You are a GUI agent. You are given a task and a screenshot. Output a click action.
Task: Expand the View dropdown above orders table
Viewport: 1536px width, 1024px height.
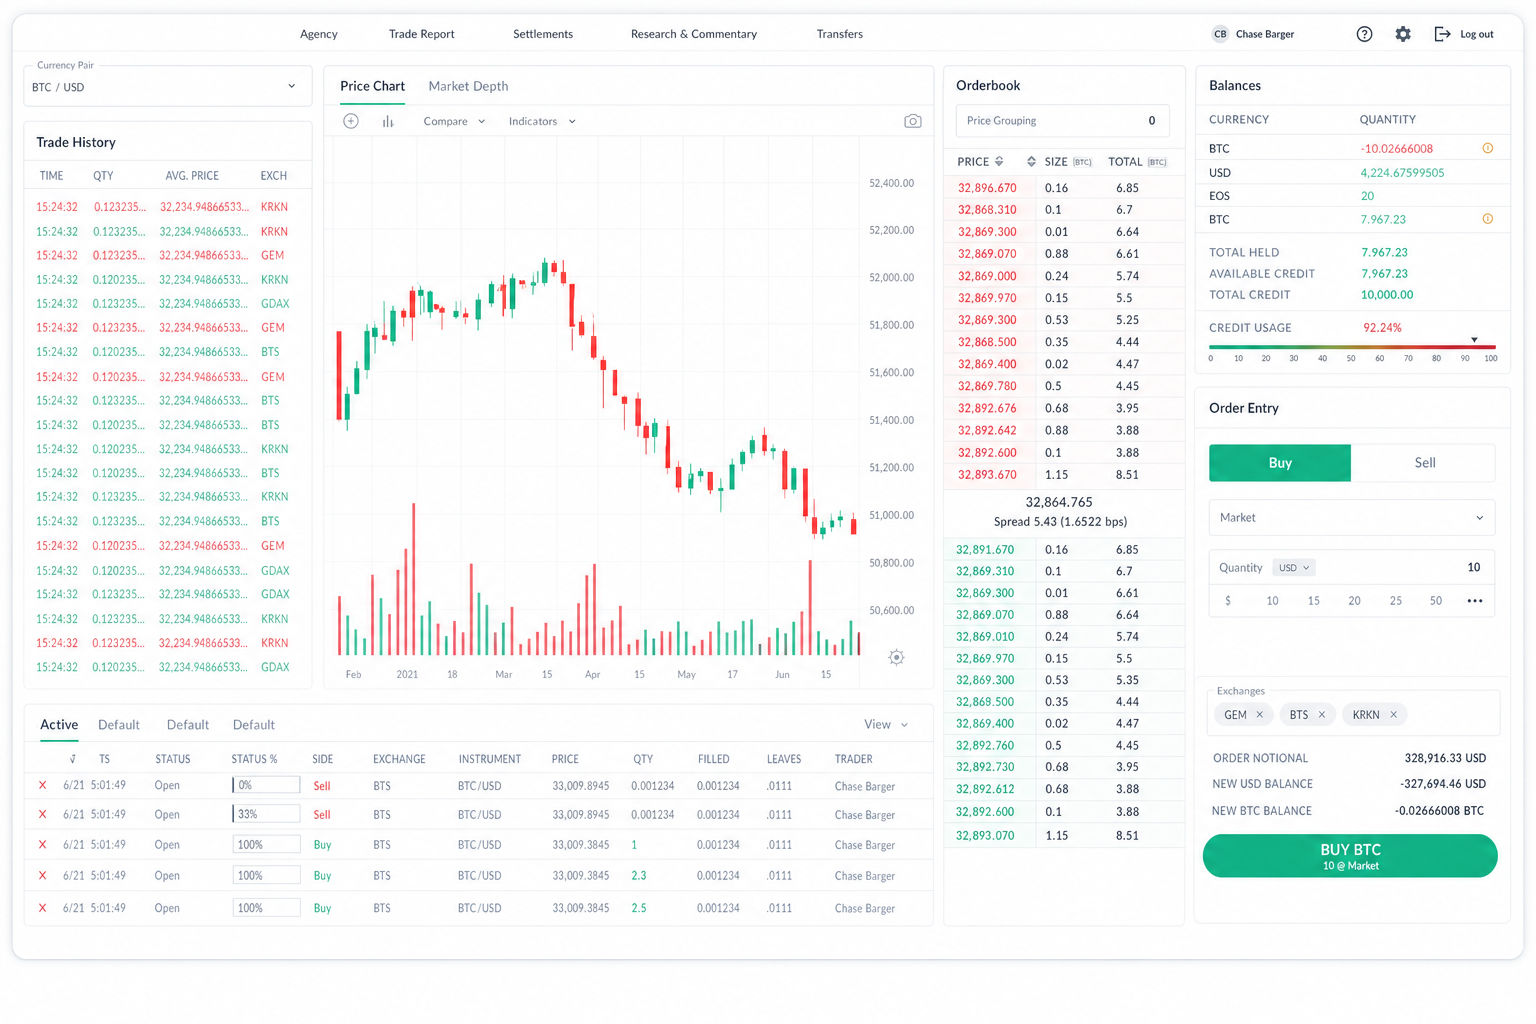(x=886, y=725)
